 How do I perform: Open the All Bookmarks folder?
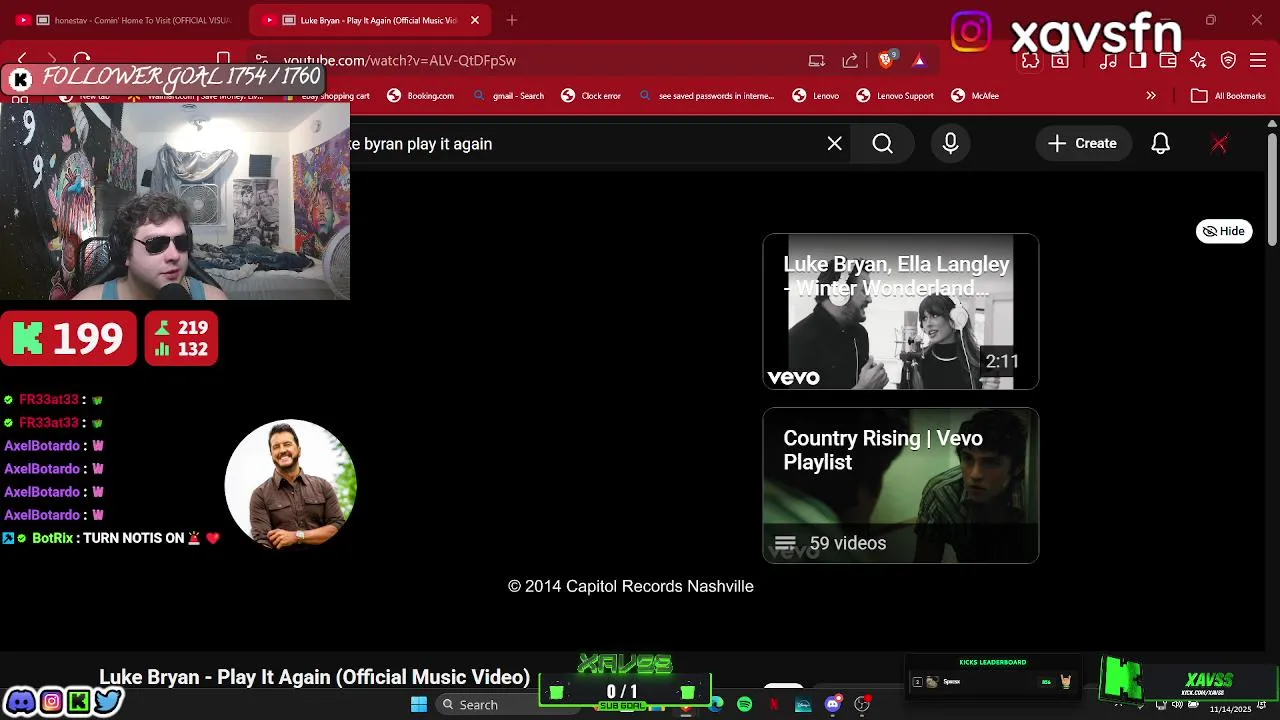[1229, 96]
